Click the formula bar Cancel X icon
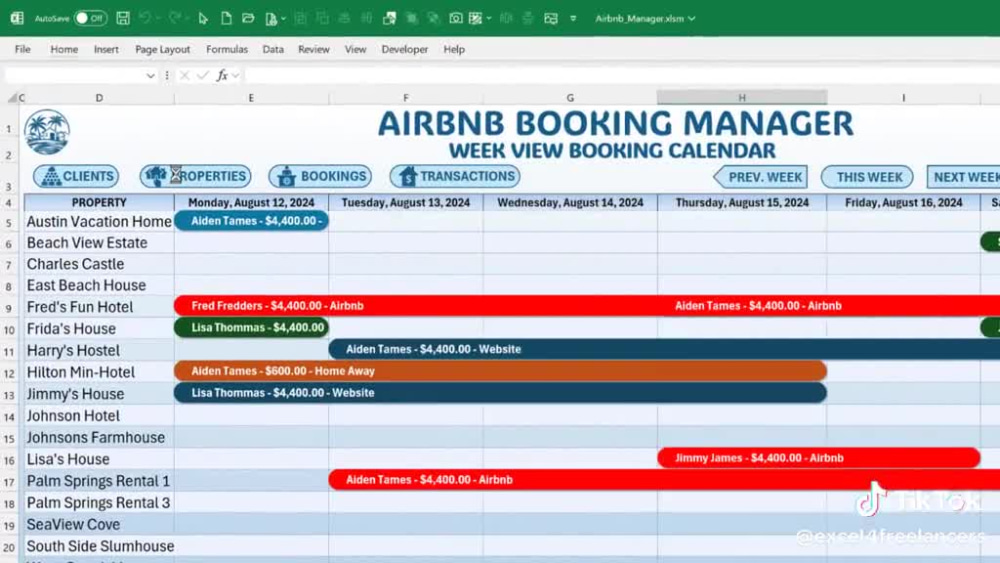This screenshot has width=1000, height=563. pyautogui.click(x=184, y=75)
